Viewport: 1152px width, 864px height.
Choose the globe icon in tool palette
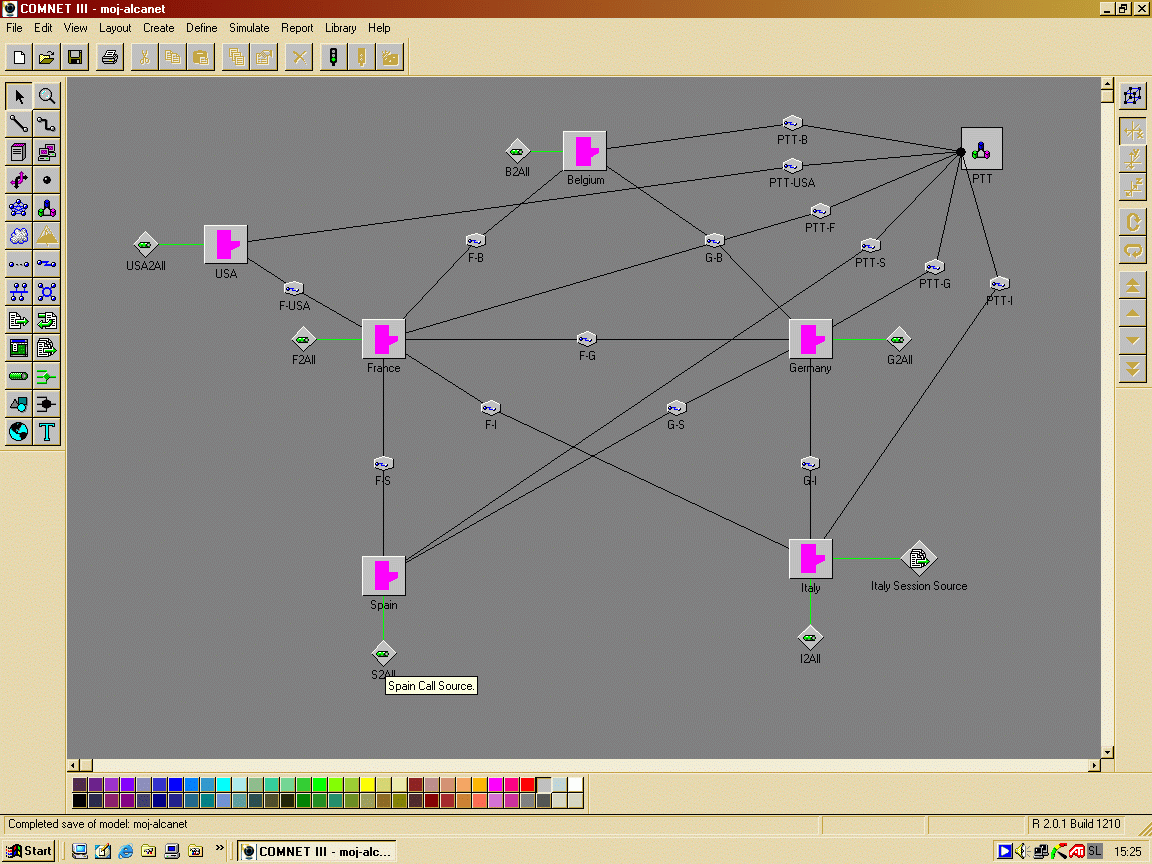click(x=19, y=432)
